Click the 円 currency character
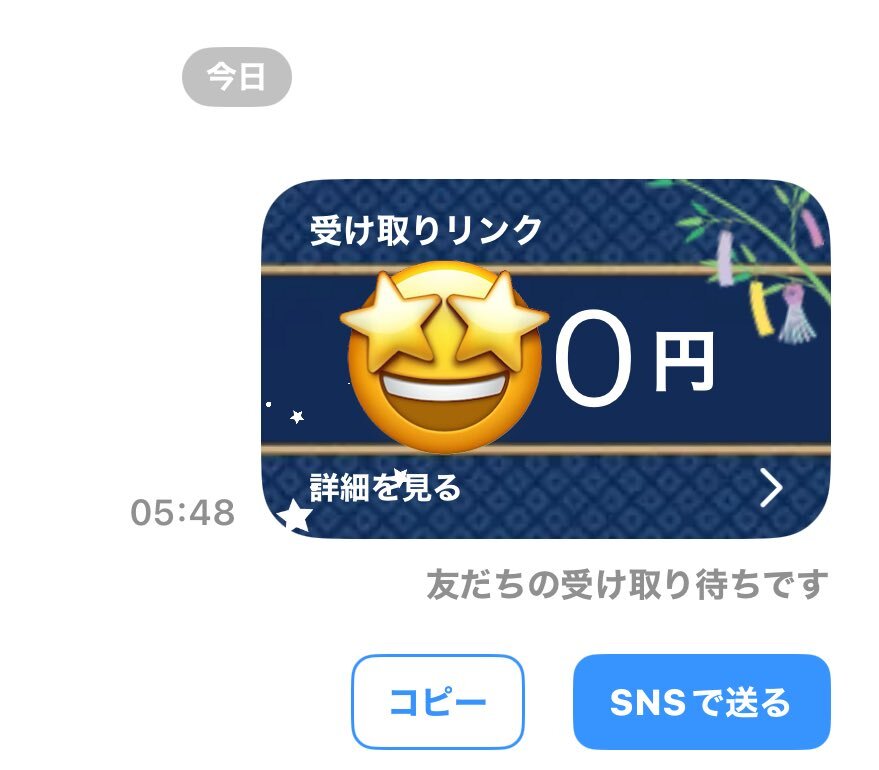 (x=684, y=361)
